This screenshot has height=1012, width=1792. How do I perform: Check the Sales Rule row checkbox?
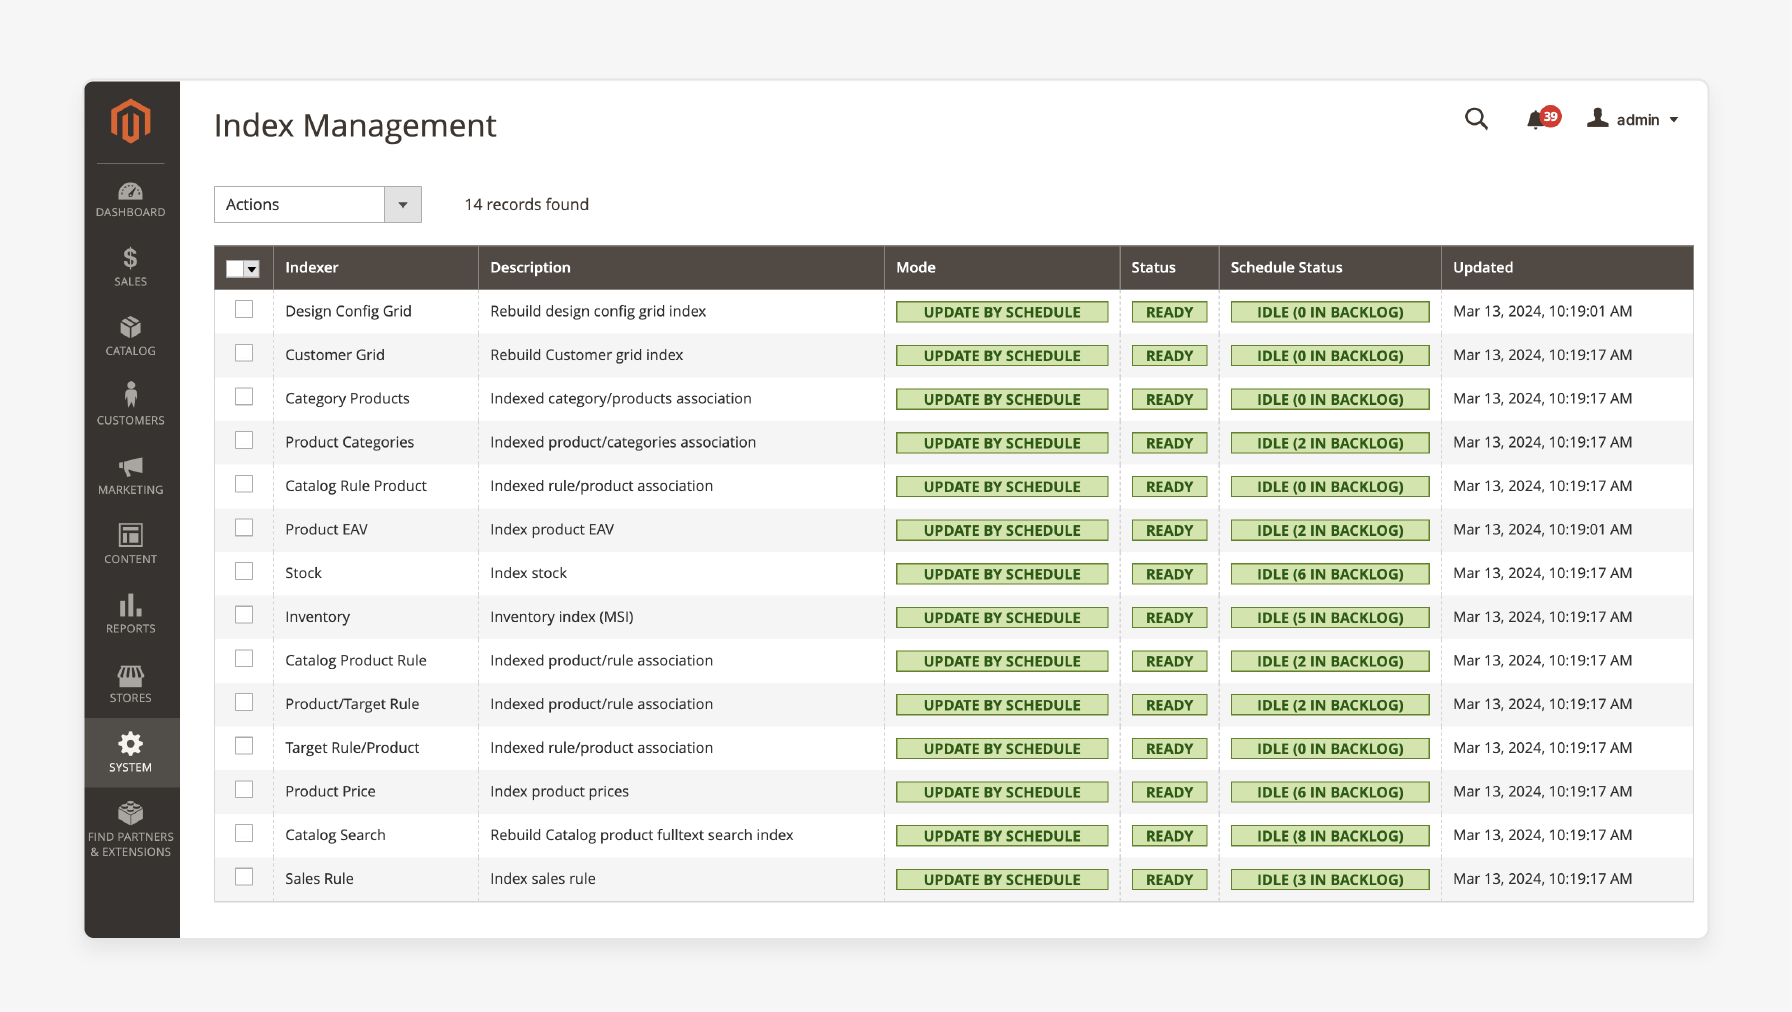point(244,877)
